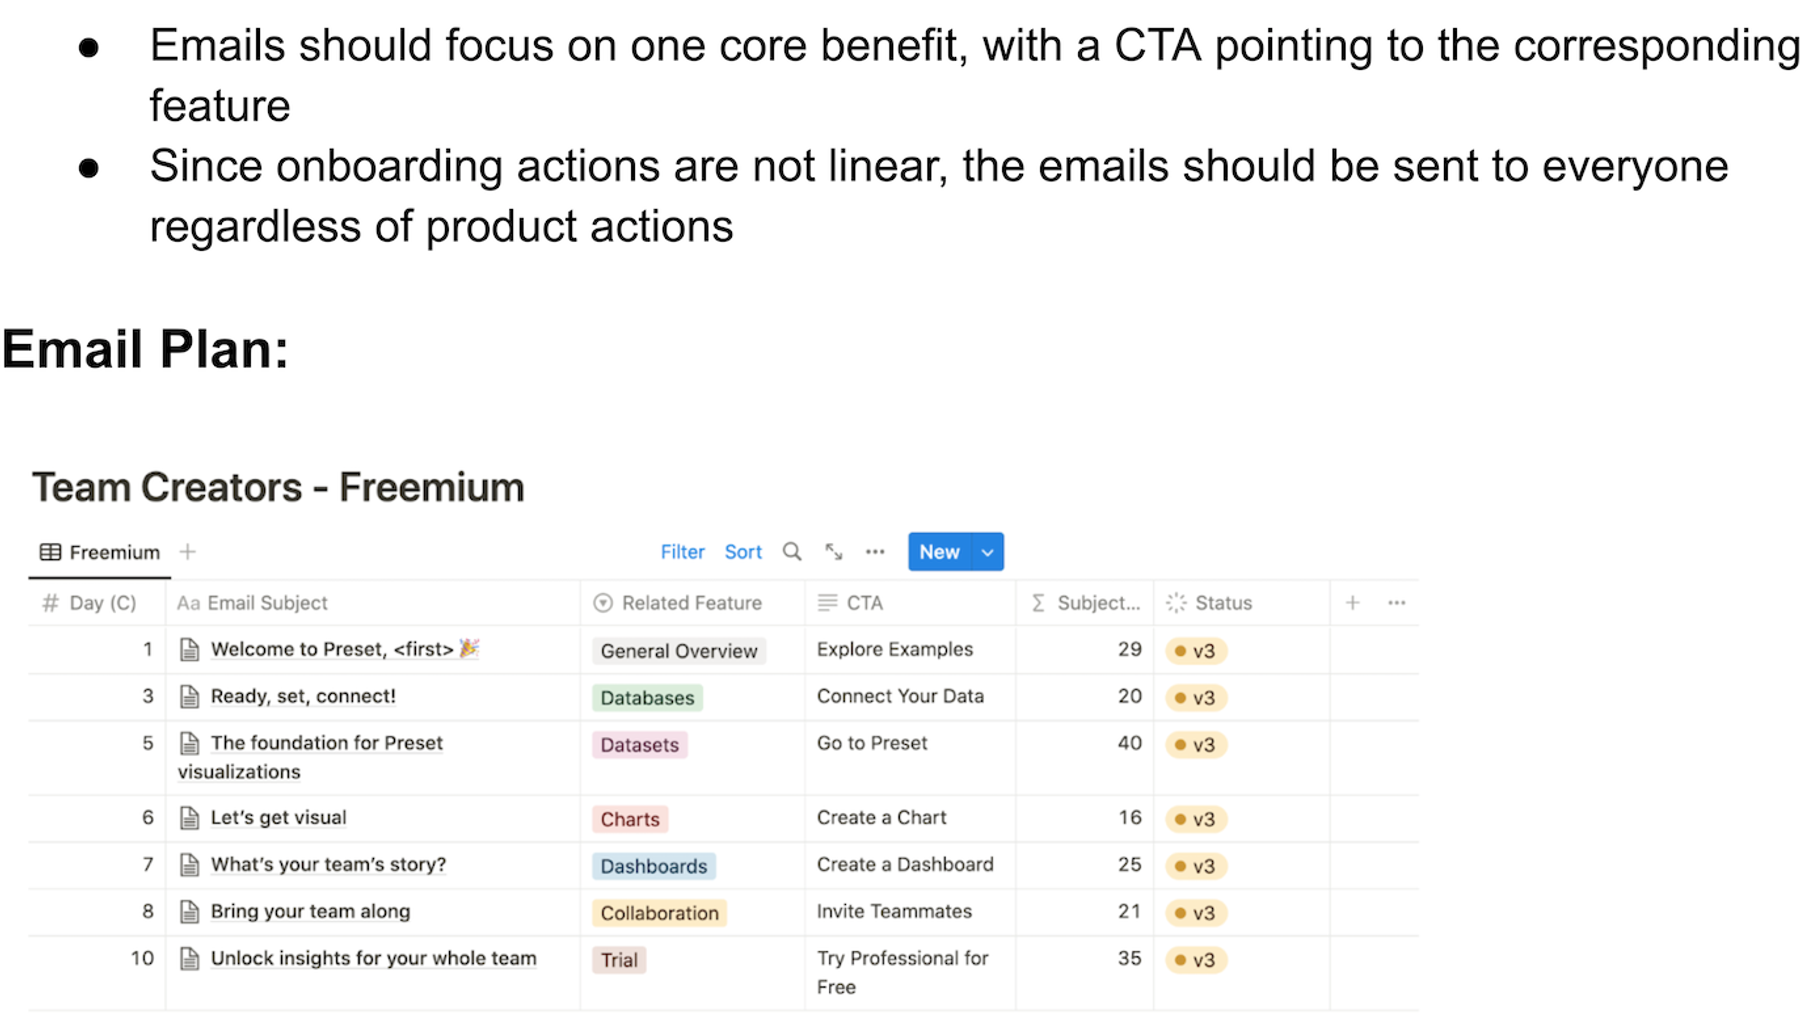Screen dimensions: 1800x1013
Task: Click the green Databases tag
Action: tap(647, 698)
